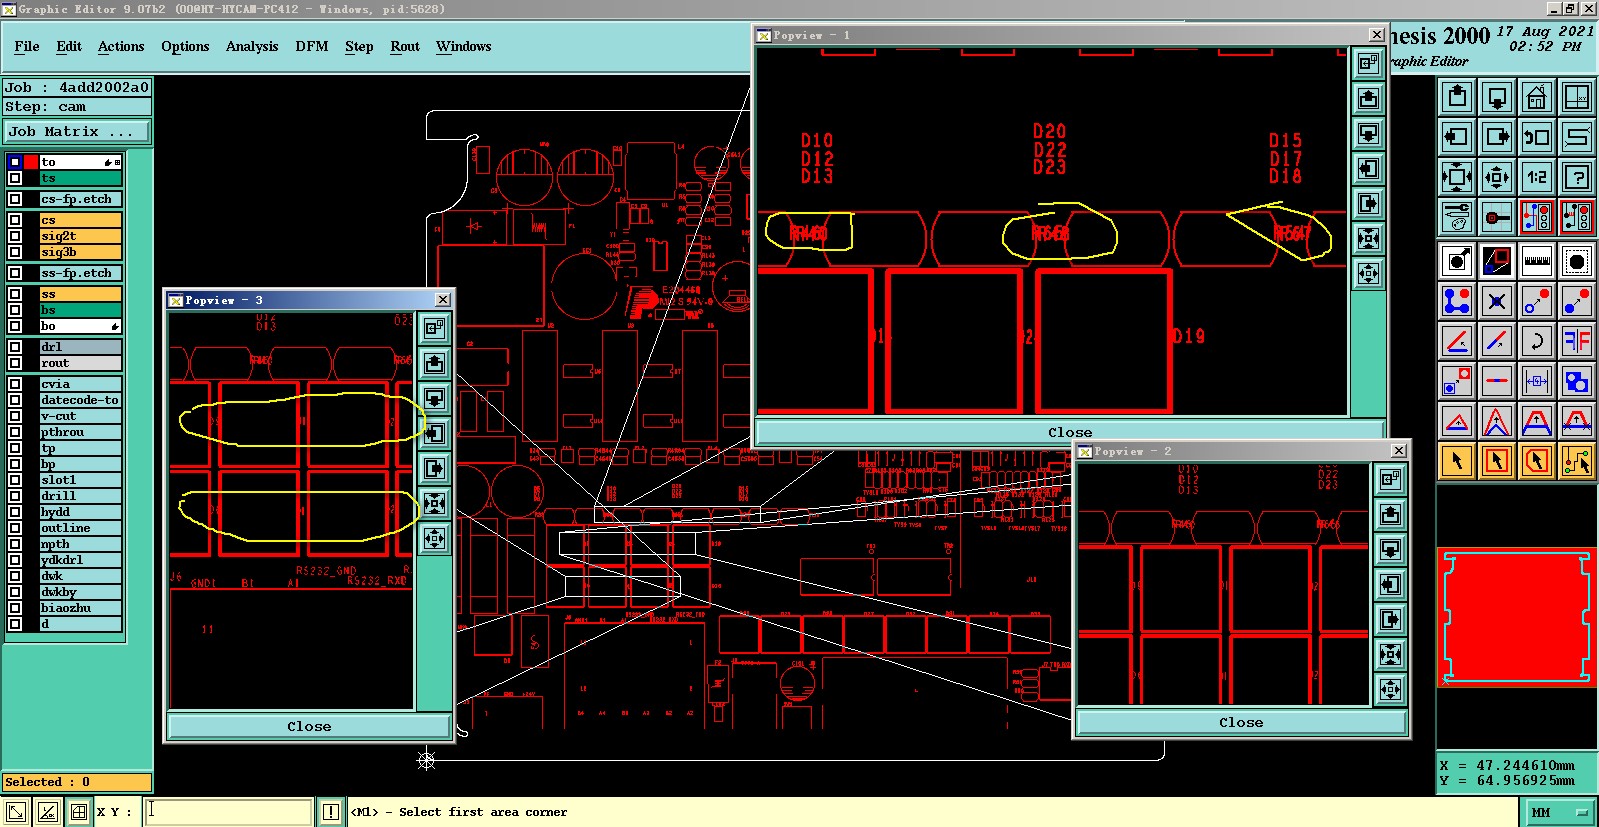Select the net select arrow tool
Viewport: 1599px width, 827px height.
[1577, 461]
